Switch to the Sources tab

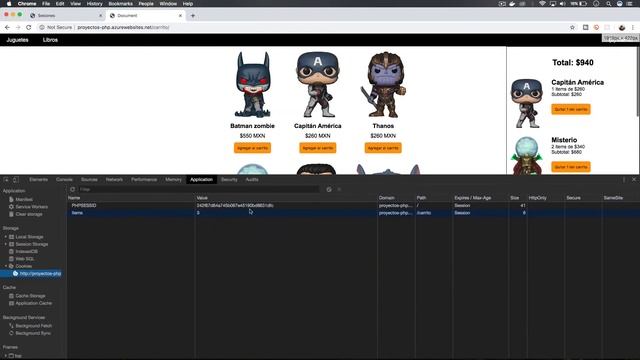pos(89,180)
